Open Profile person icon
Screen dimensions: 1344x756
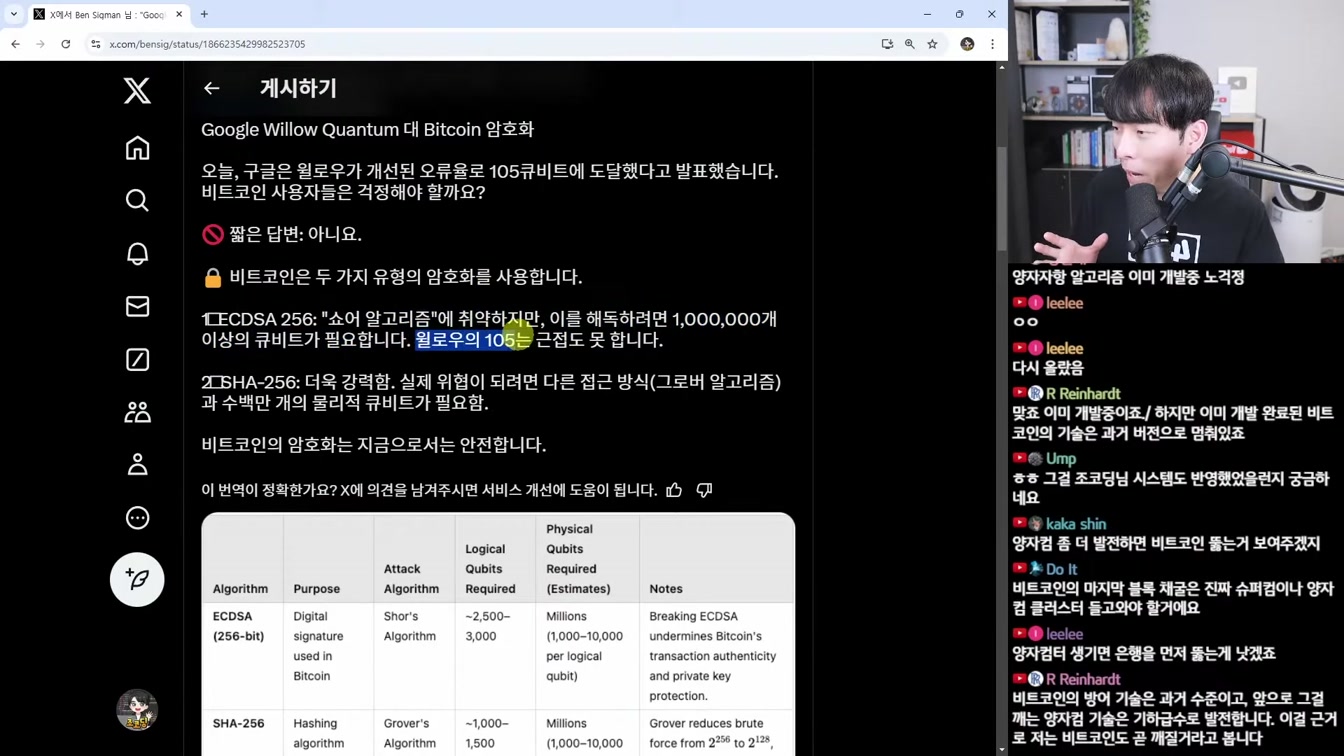(x=137, y=465)
